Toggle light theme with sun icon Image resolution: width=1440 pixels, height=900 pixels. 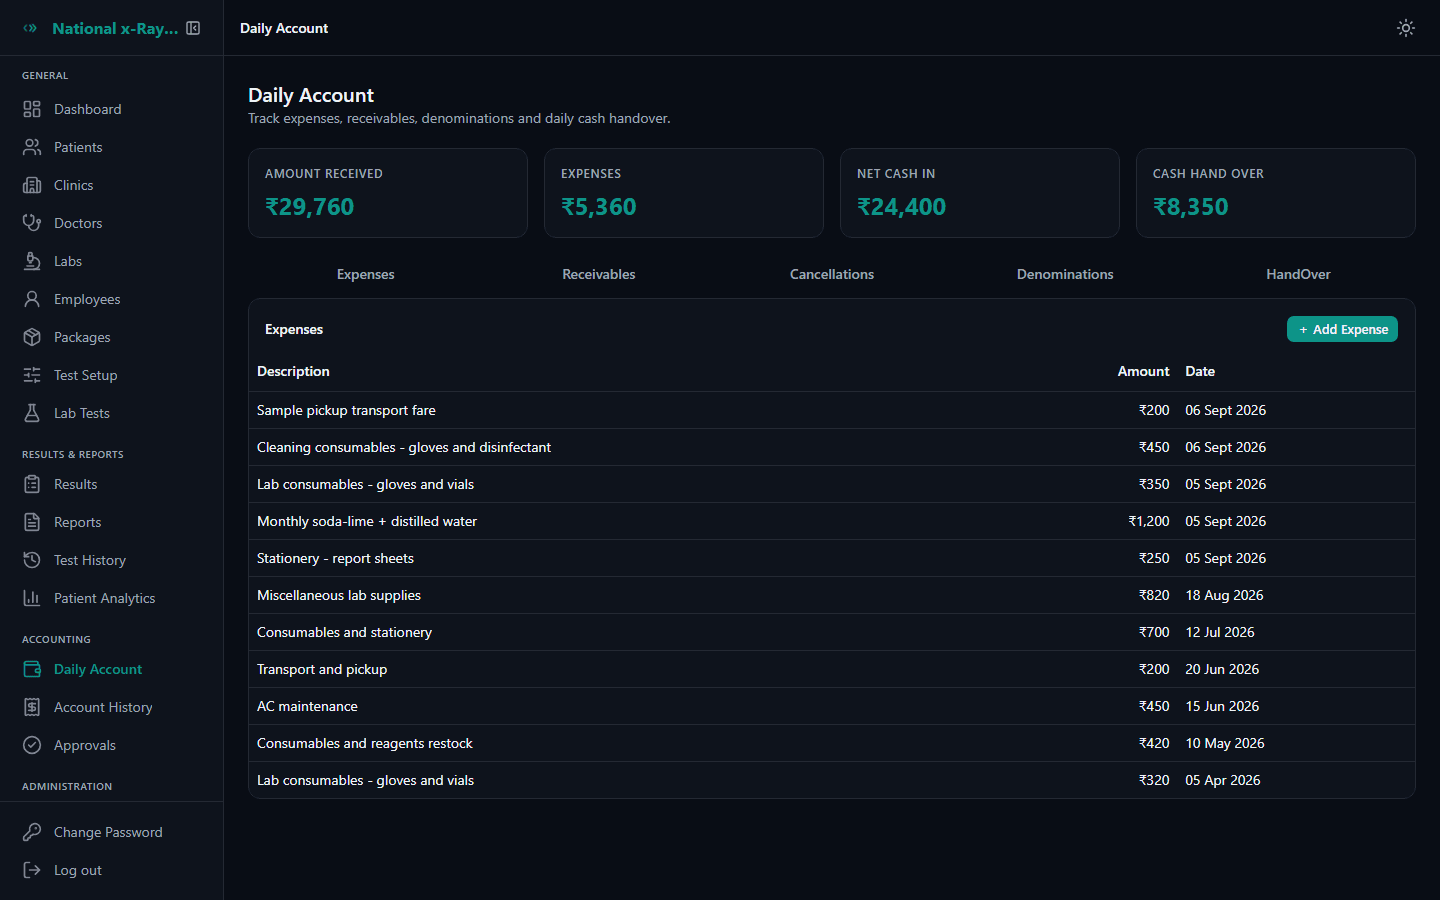click(x=1406, y=28)
